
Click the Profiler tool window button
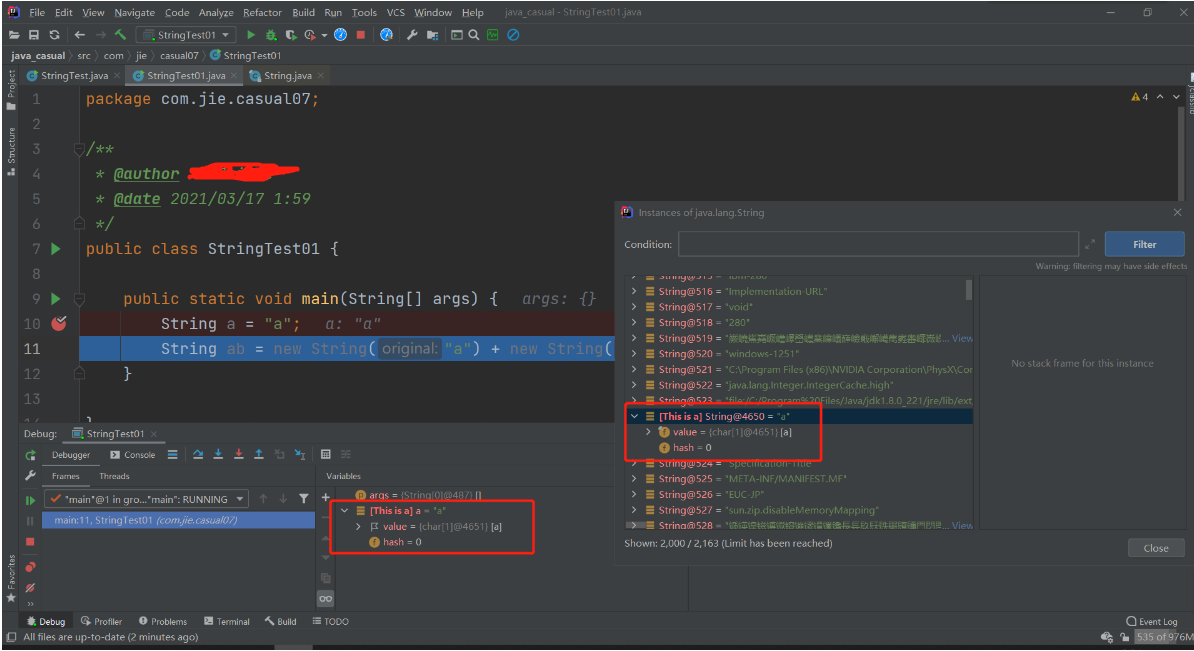point(101,621)
